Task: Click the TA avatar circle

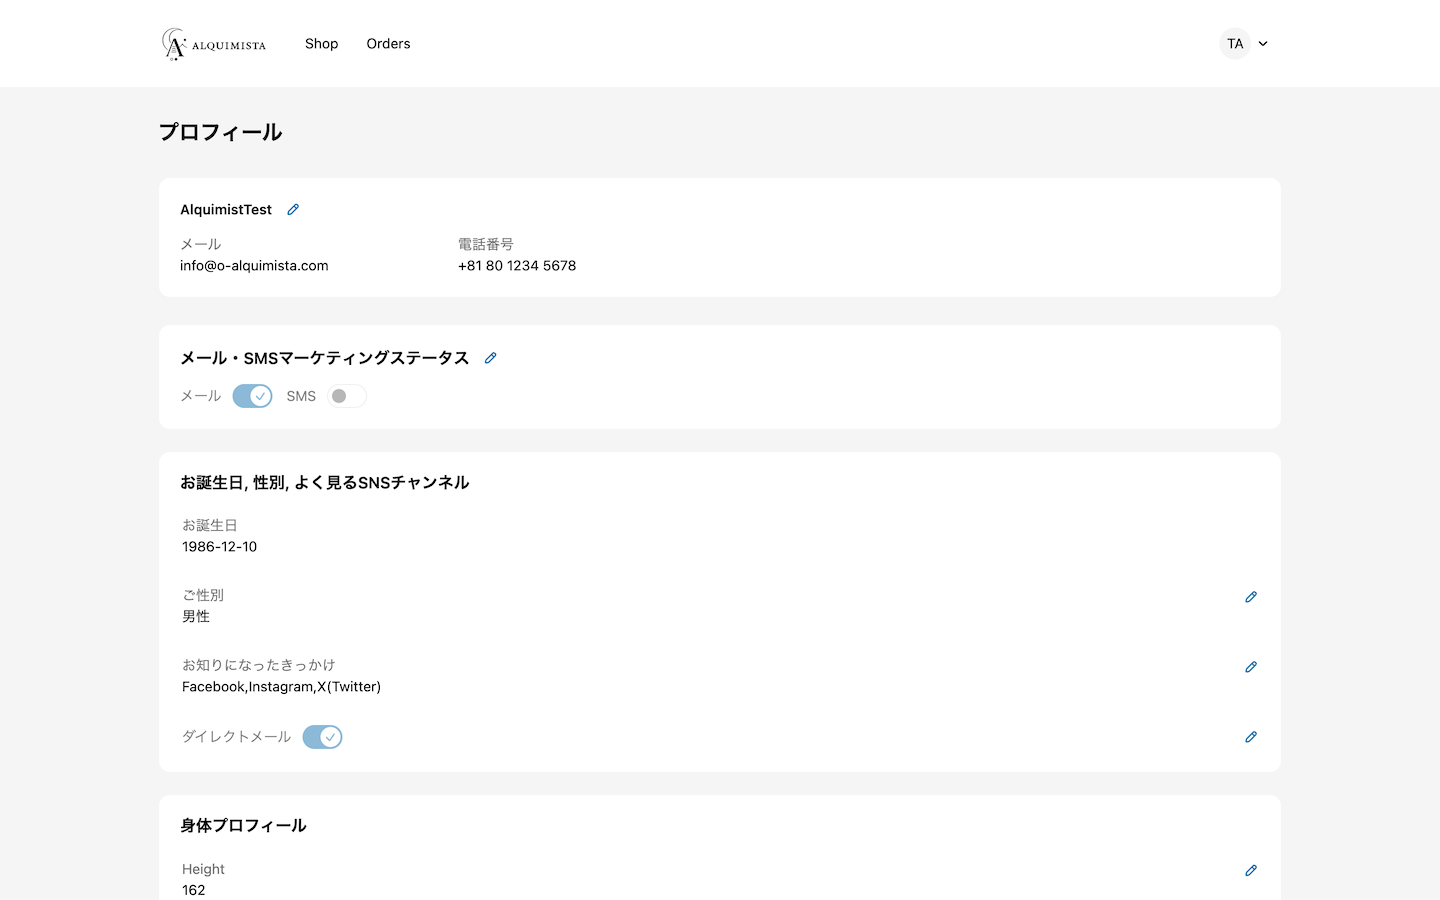Action: [1235, 44]
